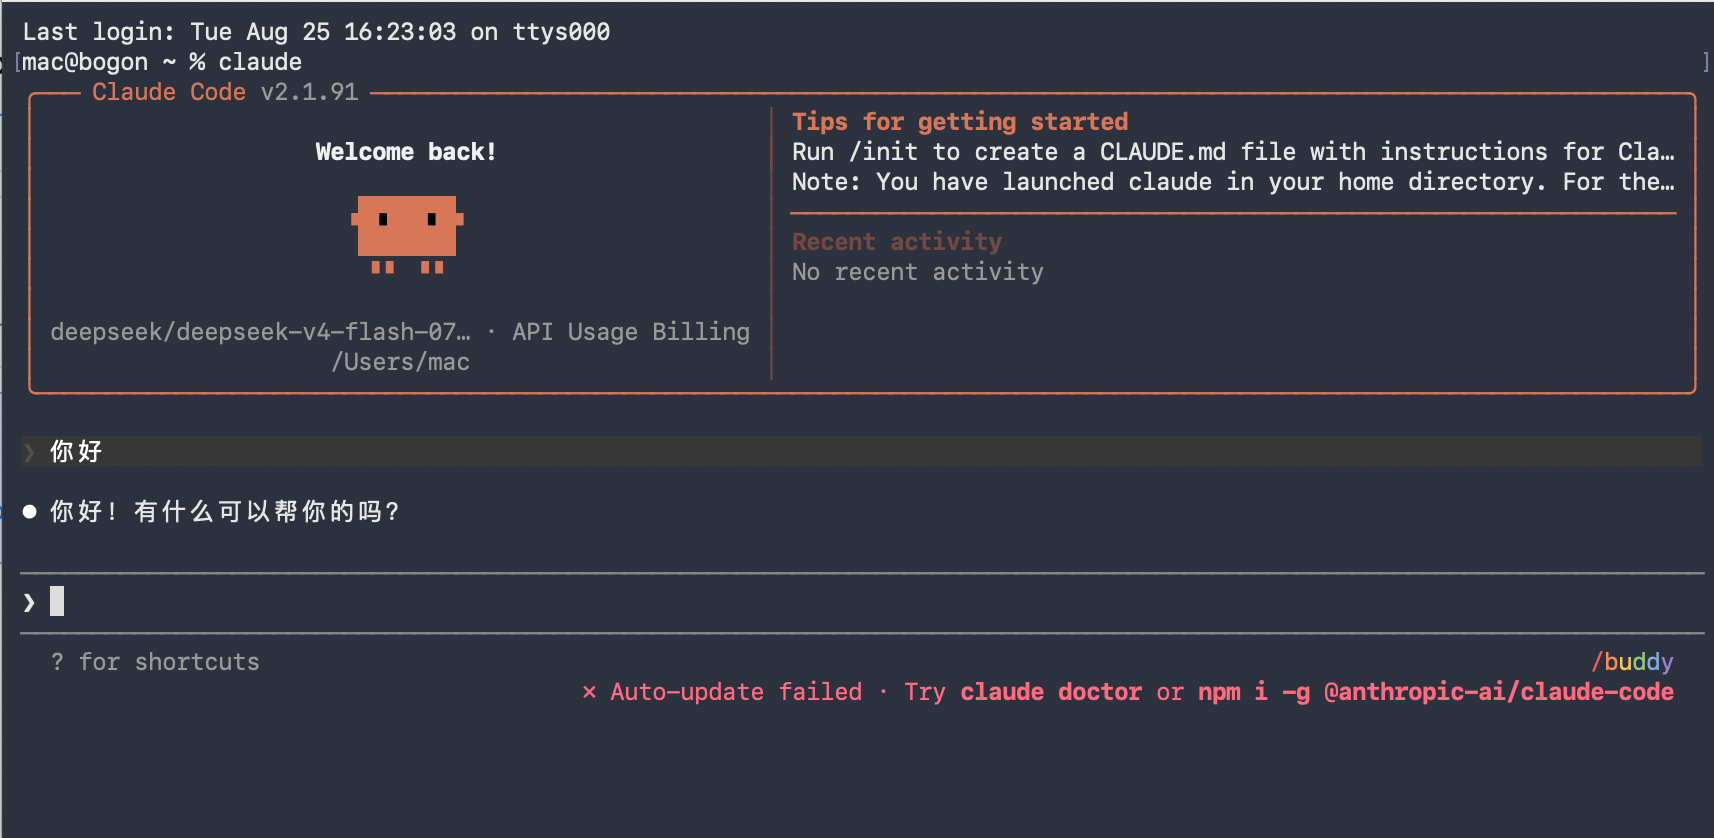Click the white bullet before the 你好 response
The height and width of the screenshot is (838, 1714).
(x=30, y=512)
